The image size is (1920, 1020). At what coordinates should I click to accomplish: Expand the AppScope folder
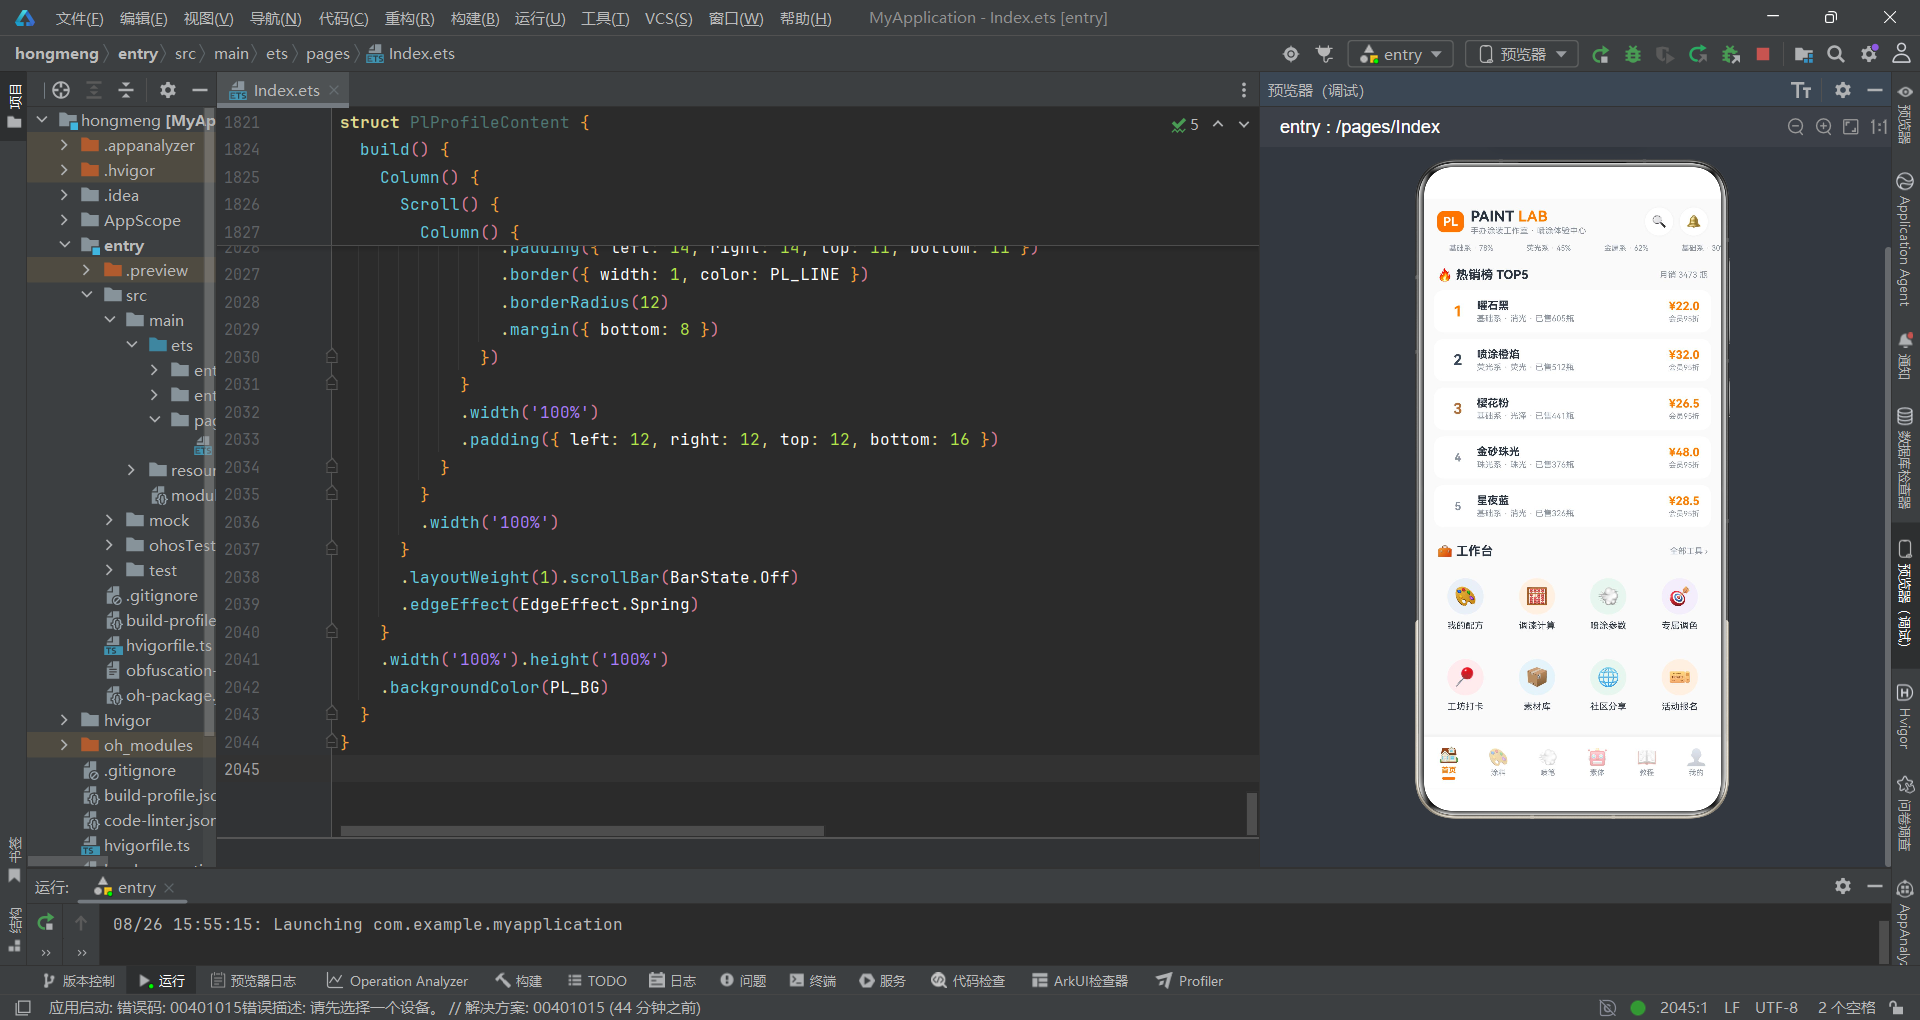click(64, 221)
